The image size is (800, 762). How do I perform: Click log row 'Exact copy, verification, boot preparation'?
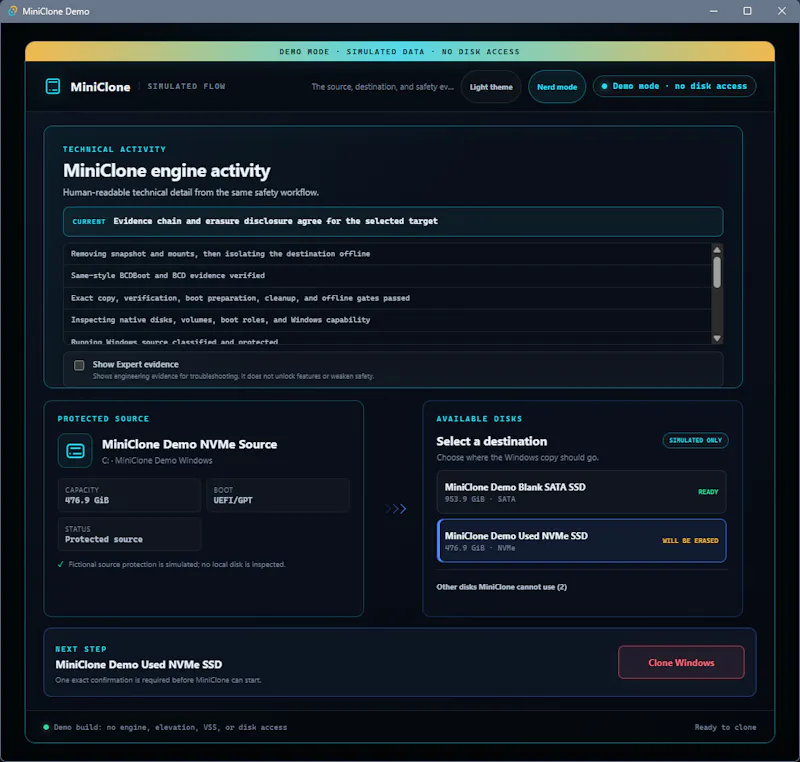click(x=388, y=298)
